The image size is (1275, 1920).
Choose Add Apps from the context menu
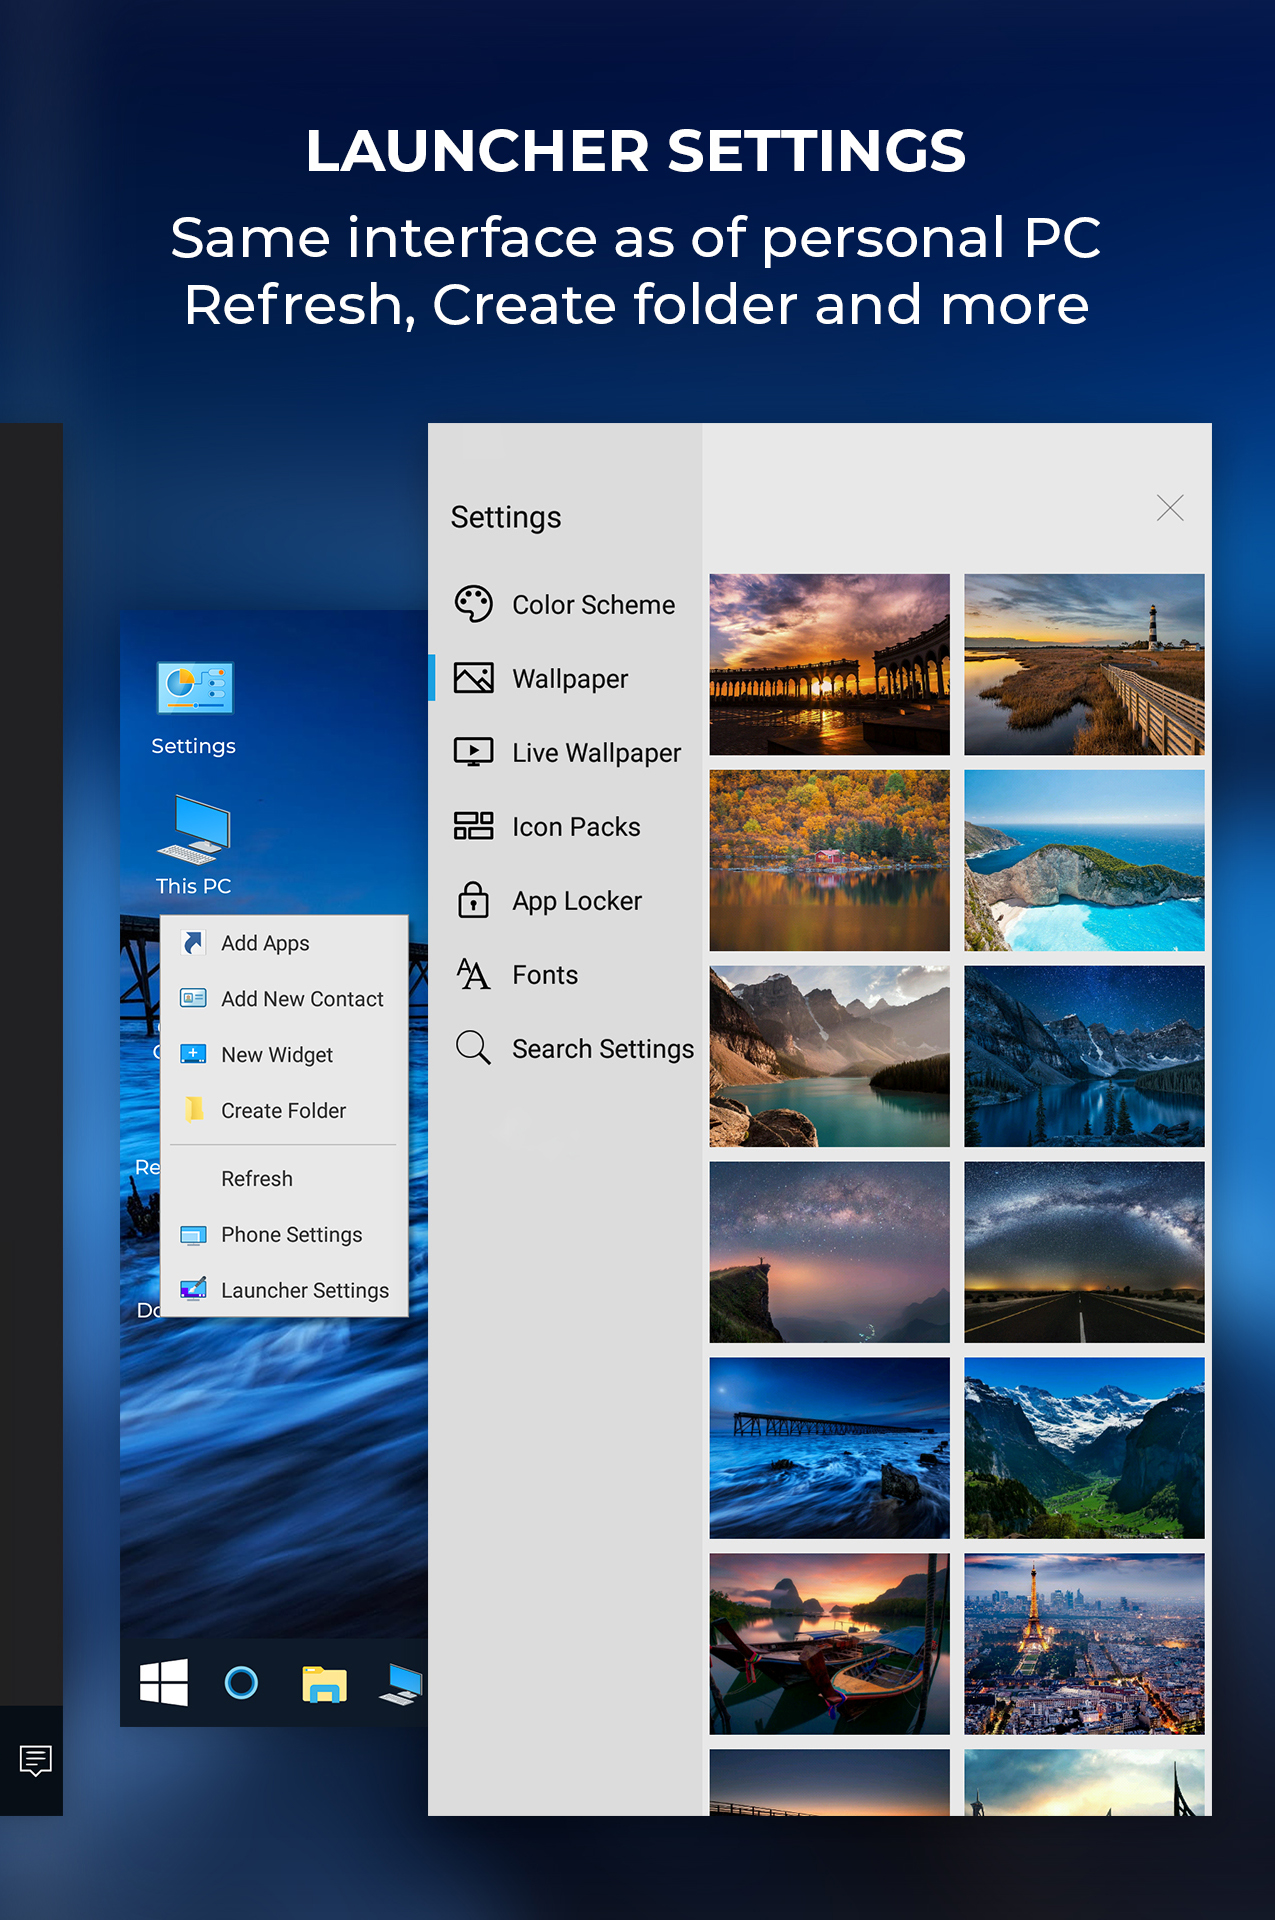265,943
